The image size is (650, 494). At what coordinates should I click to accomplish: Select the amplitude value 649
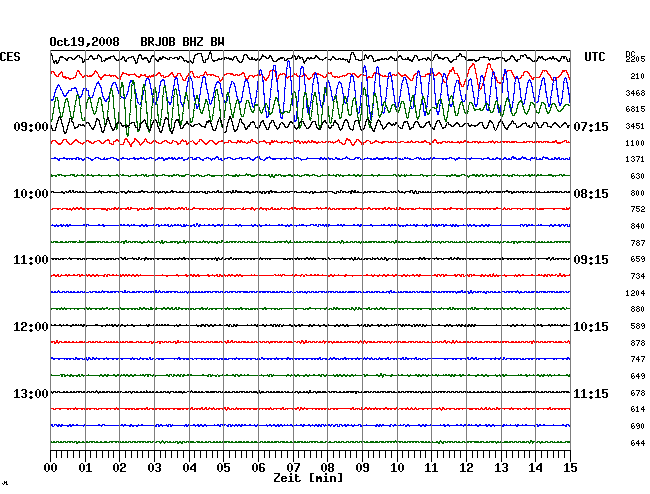(x=638, y=376)
